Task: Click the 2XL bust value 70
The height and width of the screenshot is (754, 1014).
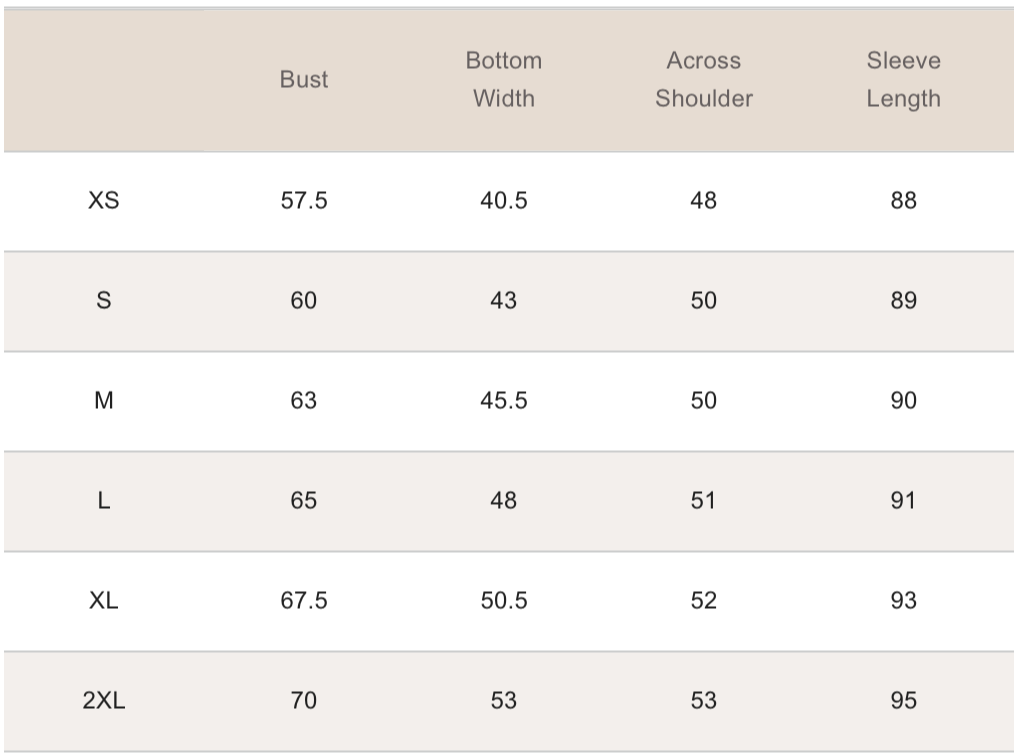Action: [304, 700]
